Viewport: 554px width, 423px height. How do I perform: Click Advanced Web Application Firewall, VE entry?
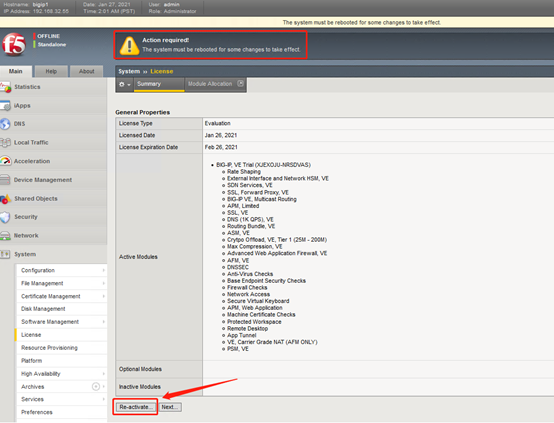[277, 253]
